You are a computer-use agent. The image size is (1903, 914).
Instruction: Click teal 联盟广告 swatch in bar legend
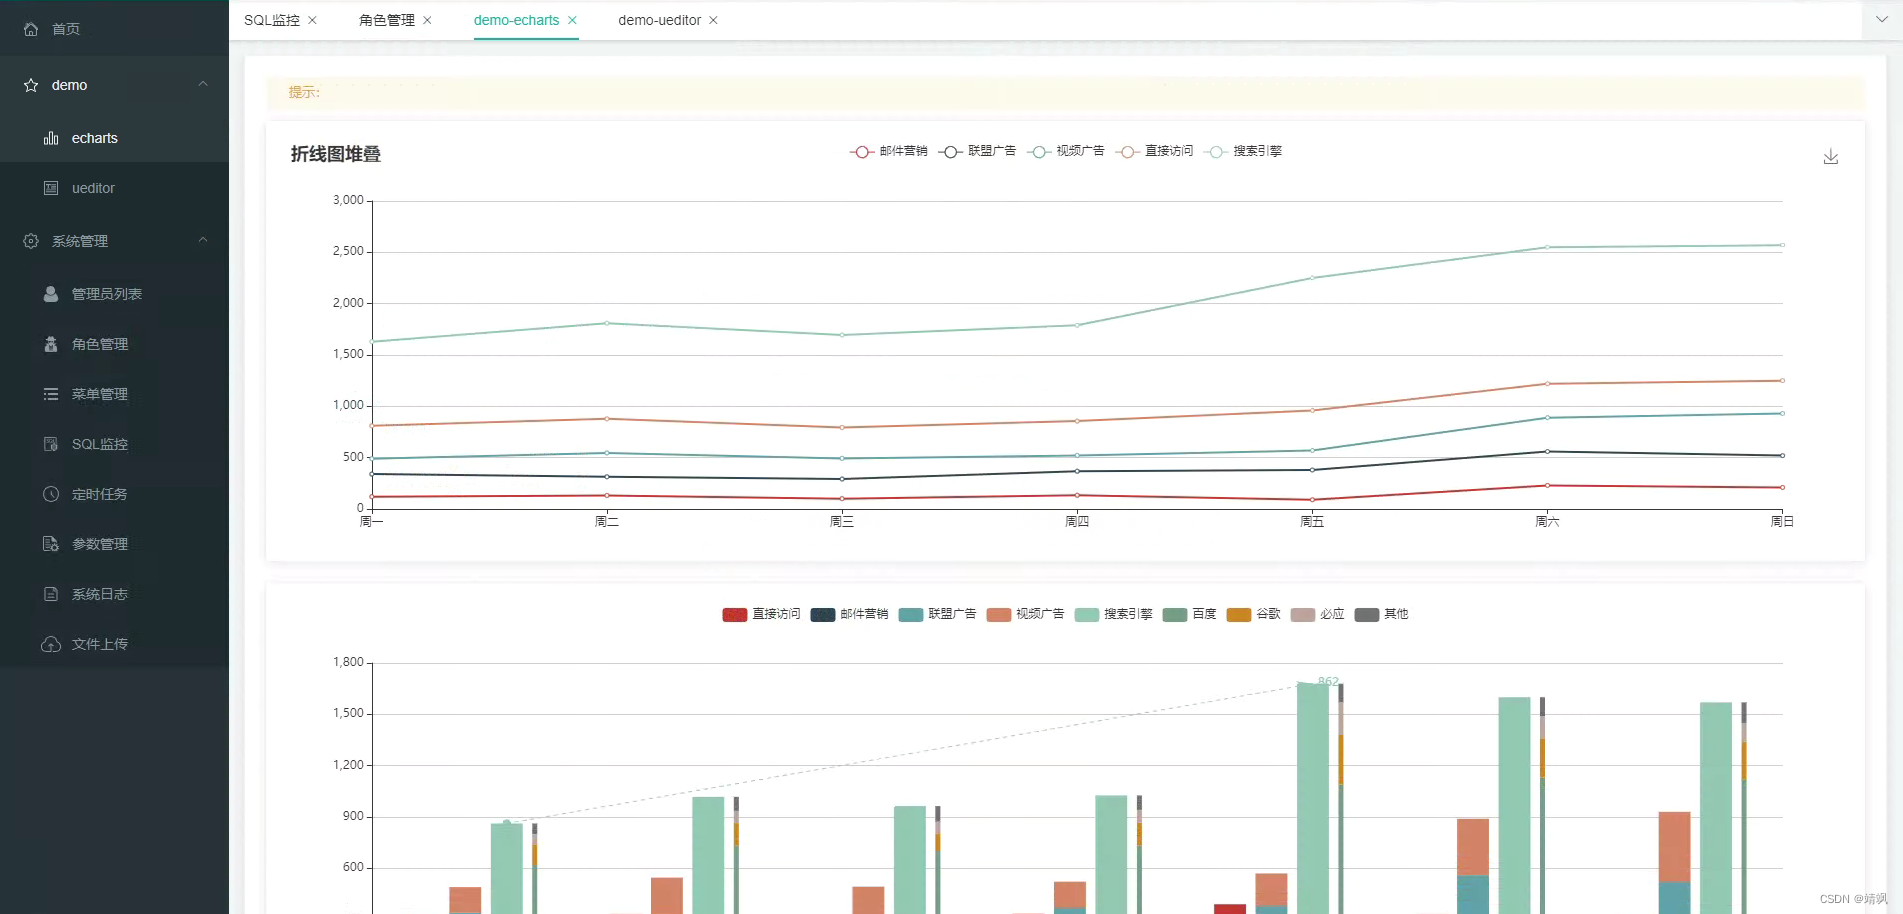pyautogui.click(x=911, y=614)
